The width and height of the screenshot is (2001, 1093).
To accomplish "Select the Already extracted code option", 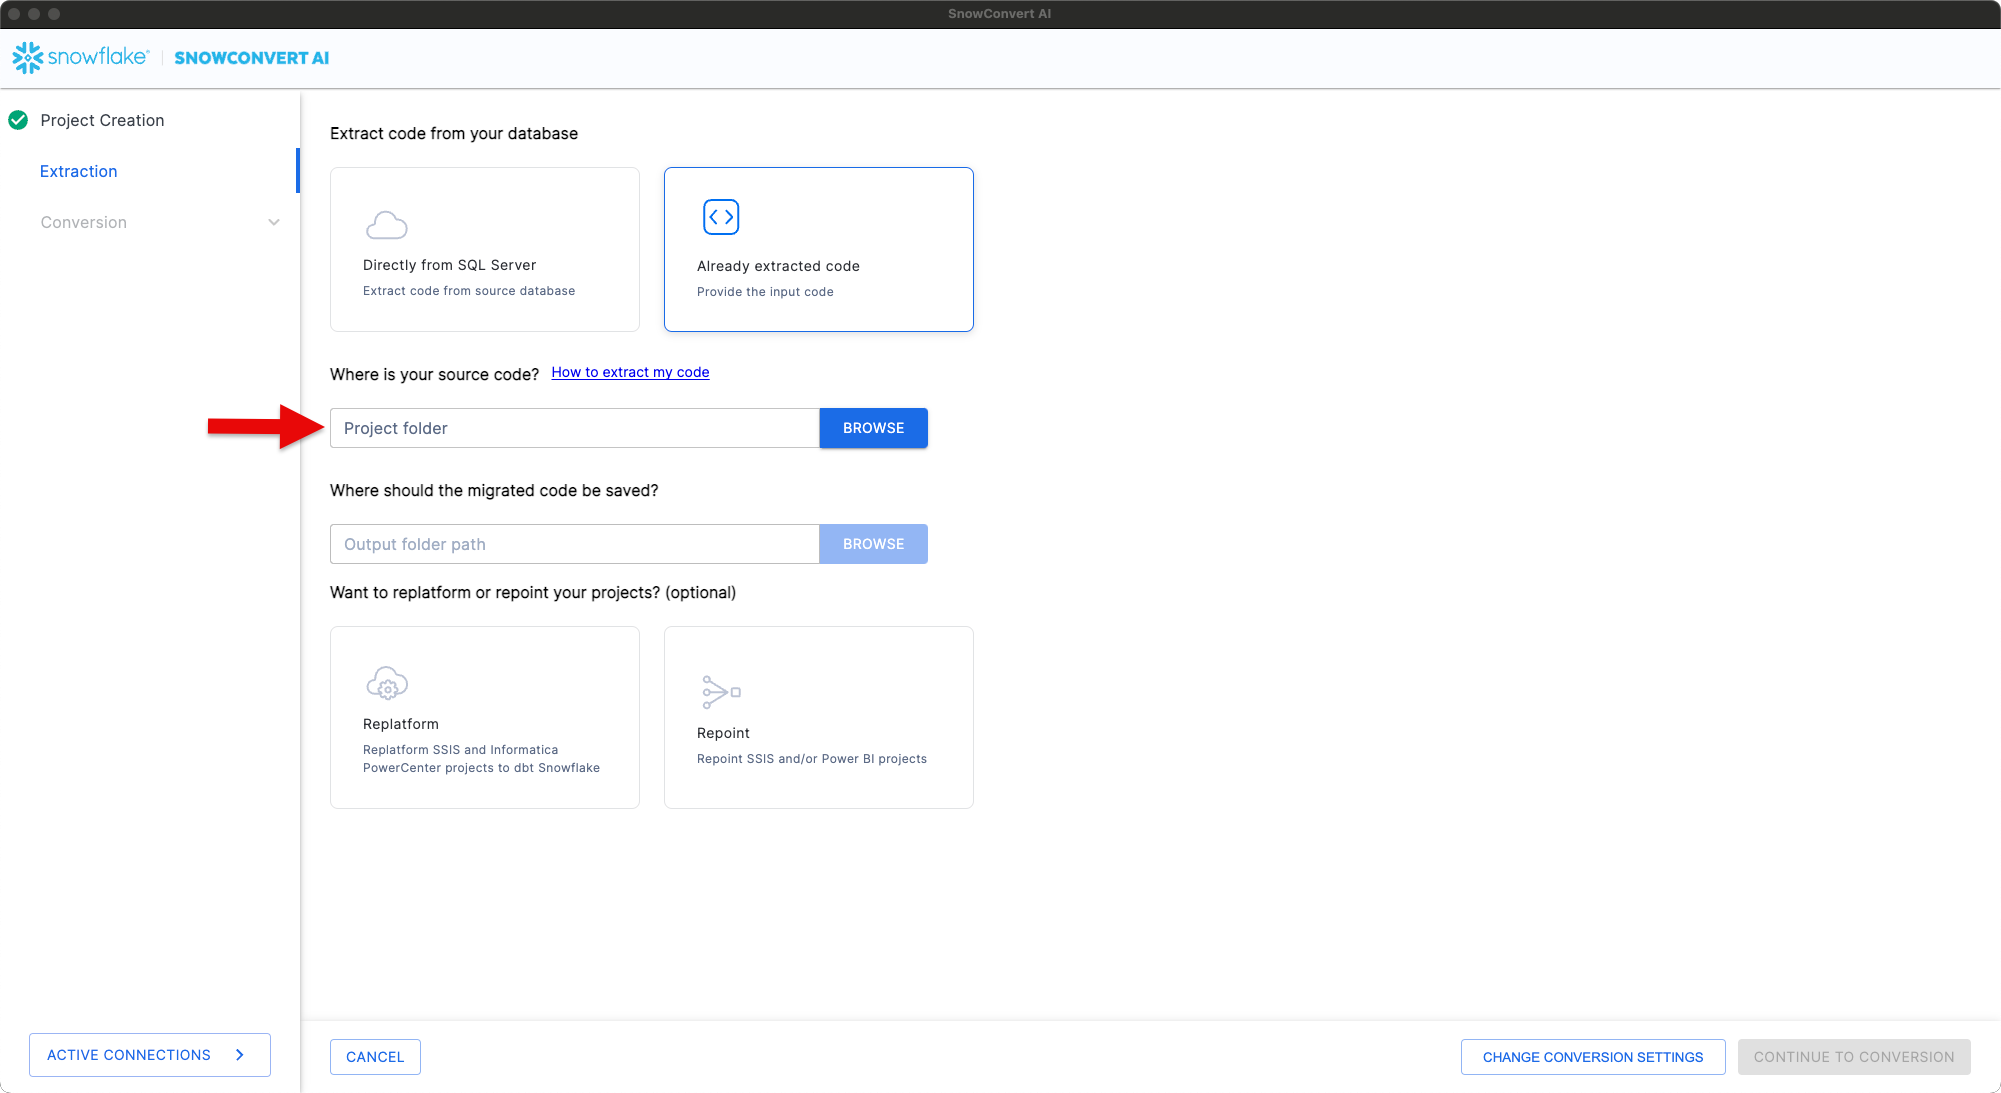I will tap(818, 249).
